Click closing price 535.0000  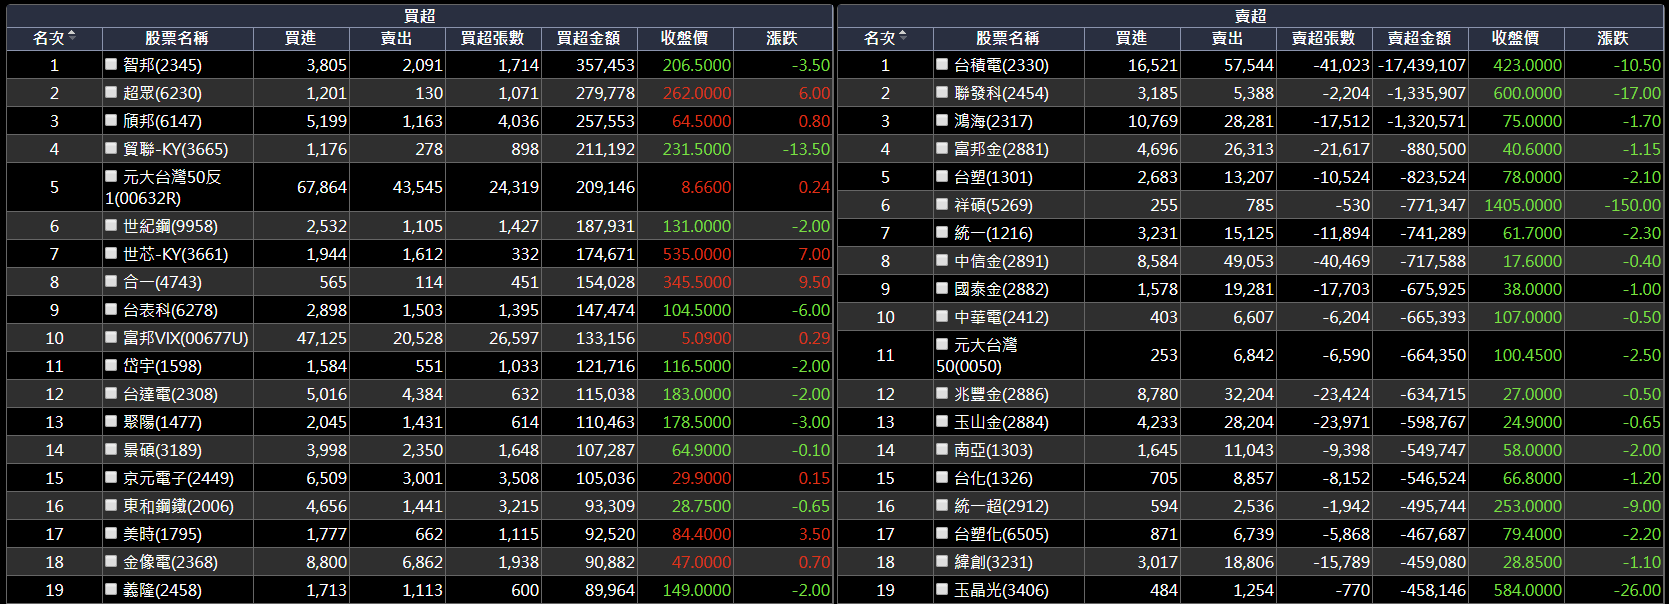(x=697, y=254)
